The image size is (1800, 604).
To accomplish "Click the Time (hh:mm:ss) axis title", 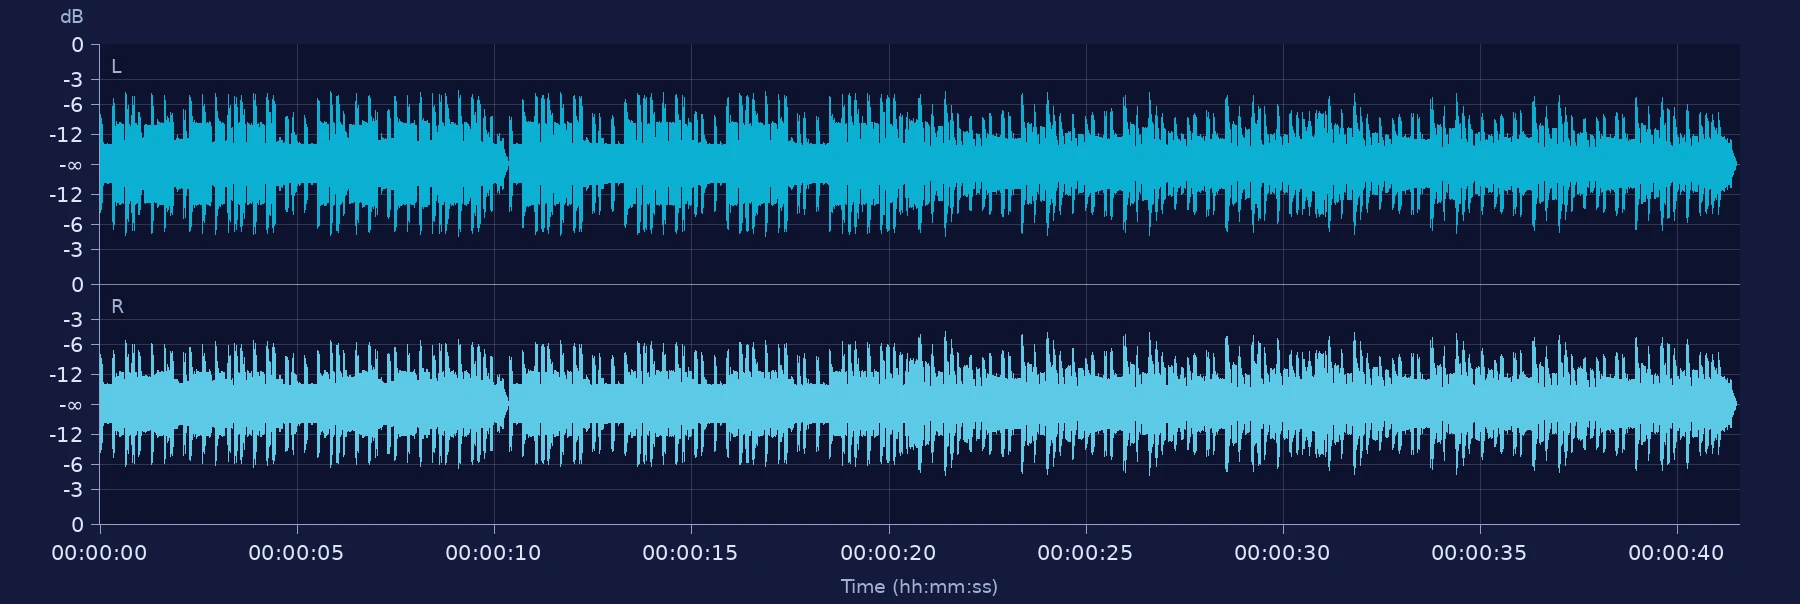I will coord(919,587).
